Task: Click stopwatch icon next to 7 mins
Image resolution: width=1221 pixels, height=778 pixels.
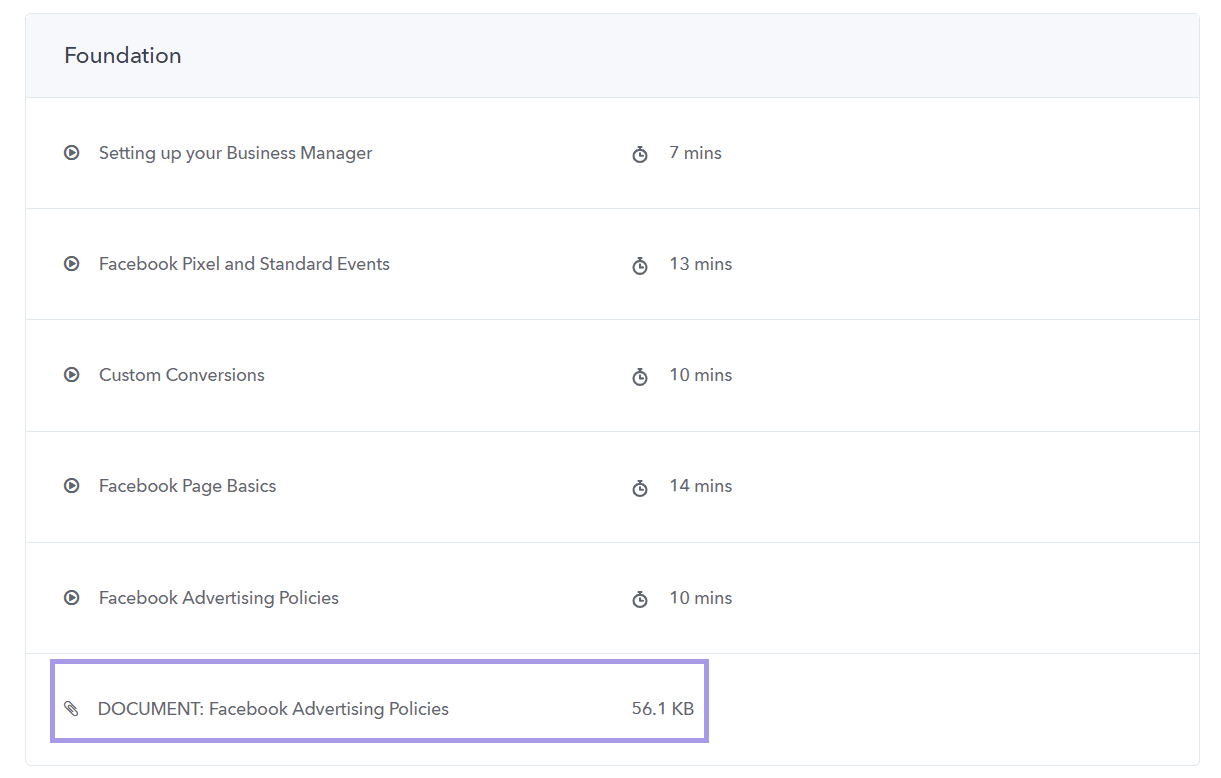Action: coord(640,154)
